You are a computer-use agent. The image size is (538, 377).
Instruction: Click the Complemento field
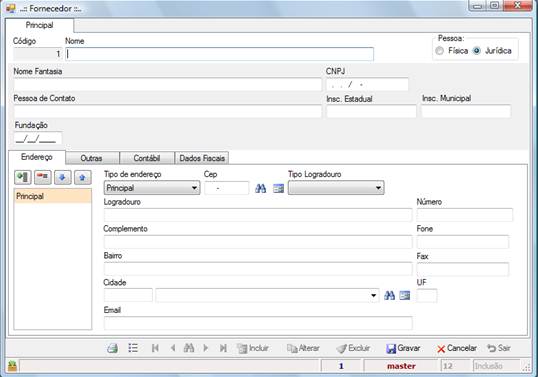258,242
